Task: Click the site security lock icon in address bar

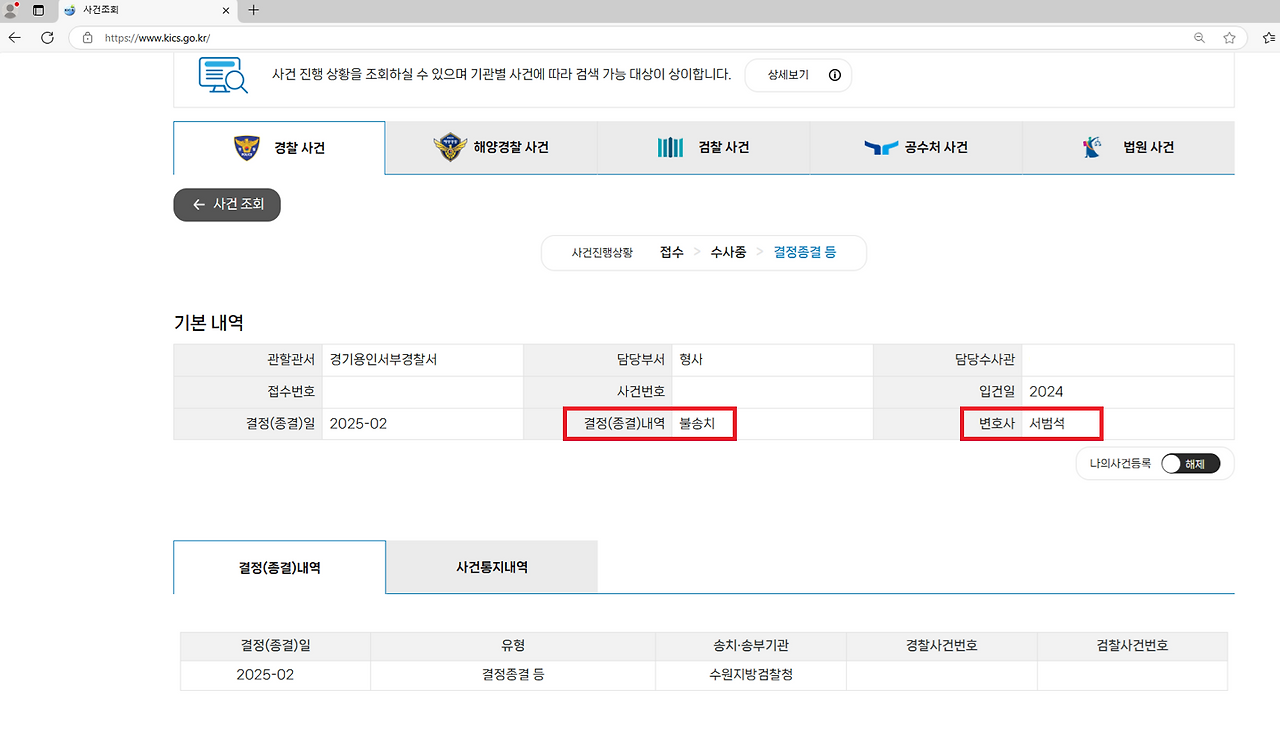Action: click(86, 37)
